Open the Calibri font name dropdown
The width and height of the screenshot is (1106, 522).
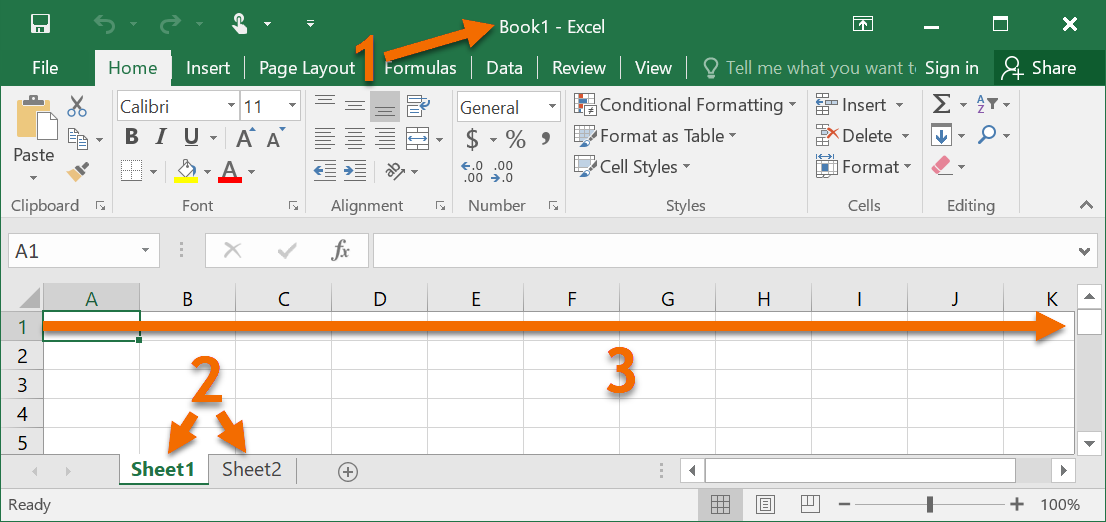[x=231, y=106]
